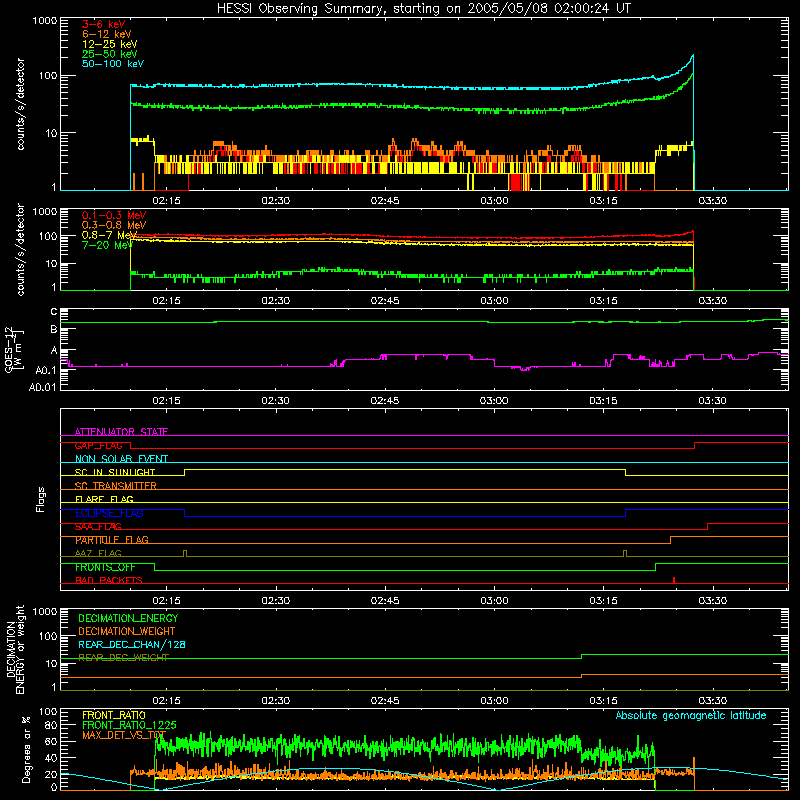The image size is (800, 800).
Task: Click the REAR_DEC_WEIGHT legend label
Action: coord(123,658)
